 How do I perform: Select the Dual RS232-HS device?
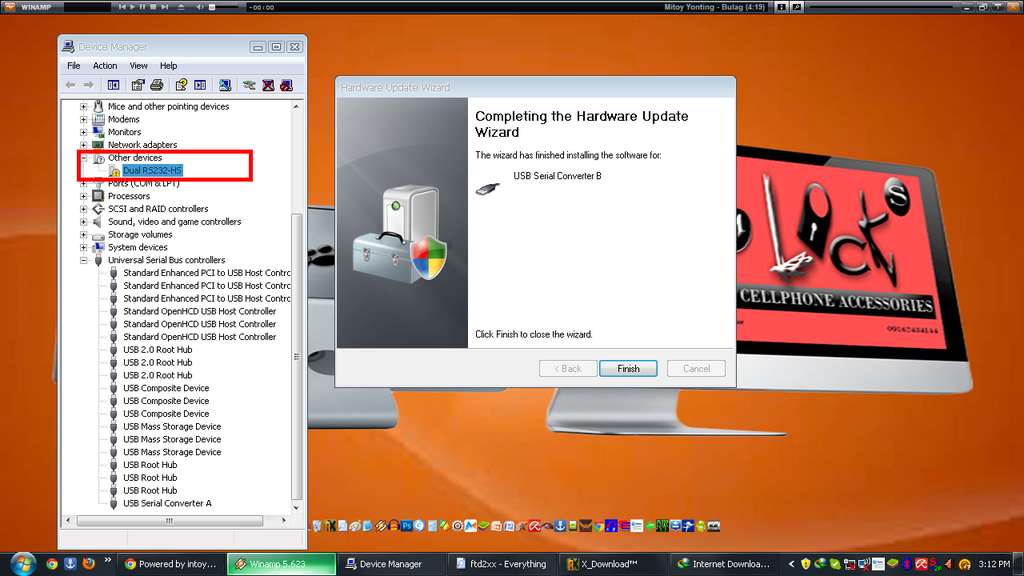pyautogui.click(x=152, y=170)
